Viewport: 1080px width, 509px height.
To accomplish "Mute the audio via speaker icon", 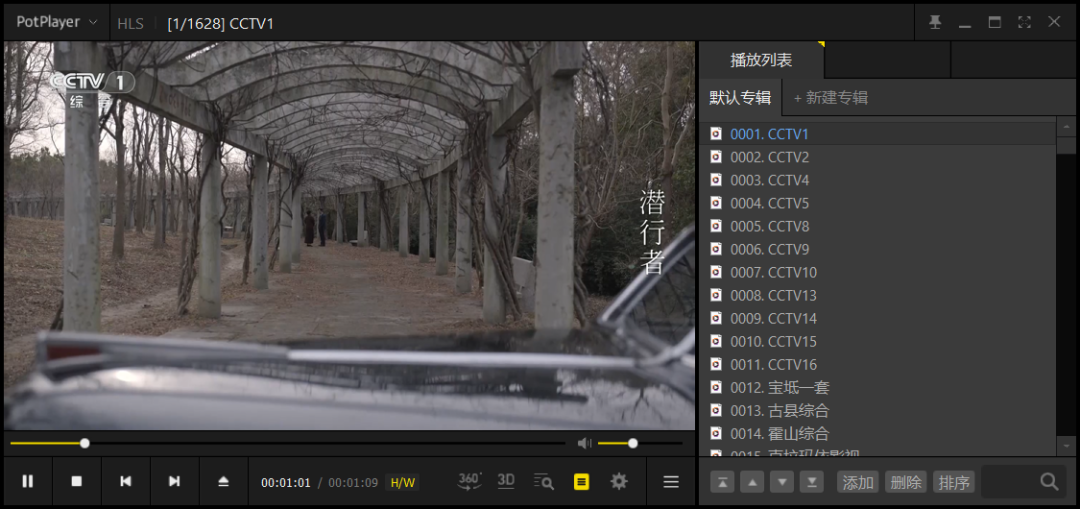I will click(585, 443).
